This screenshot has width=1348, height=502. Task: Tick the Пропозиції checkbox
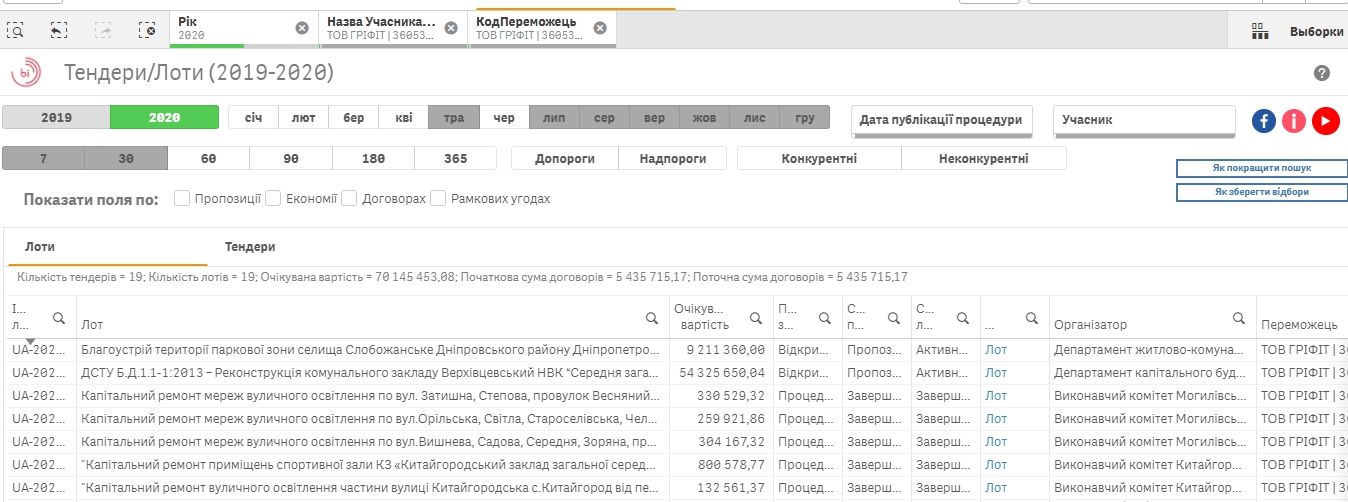pyautogui.click(x=182, y=198)
